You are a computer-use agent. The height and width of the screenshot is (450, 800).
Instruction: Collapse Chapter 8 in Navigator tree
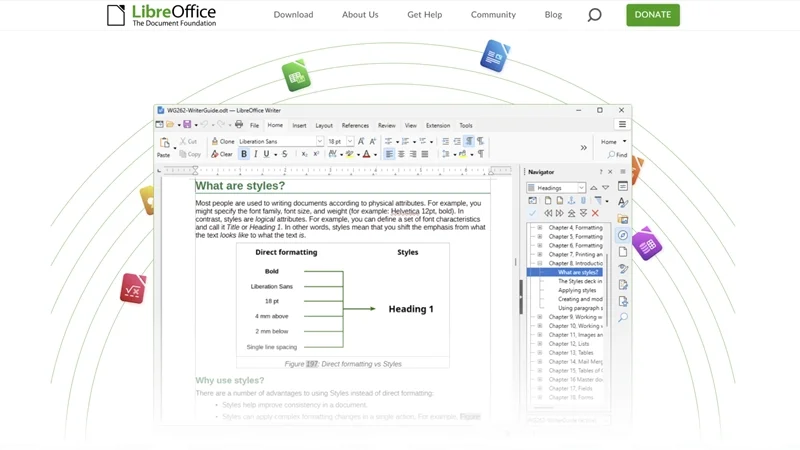point(540,263)
